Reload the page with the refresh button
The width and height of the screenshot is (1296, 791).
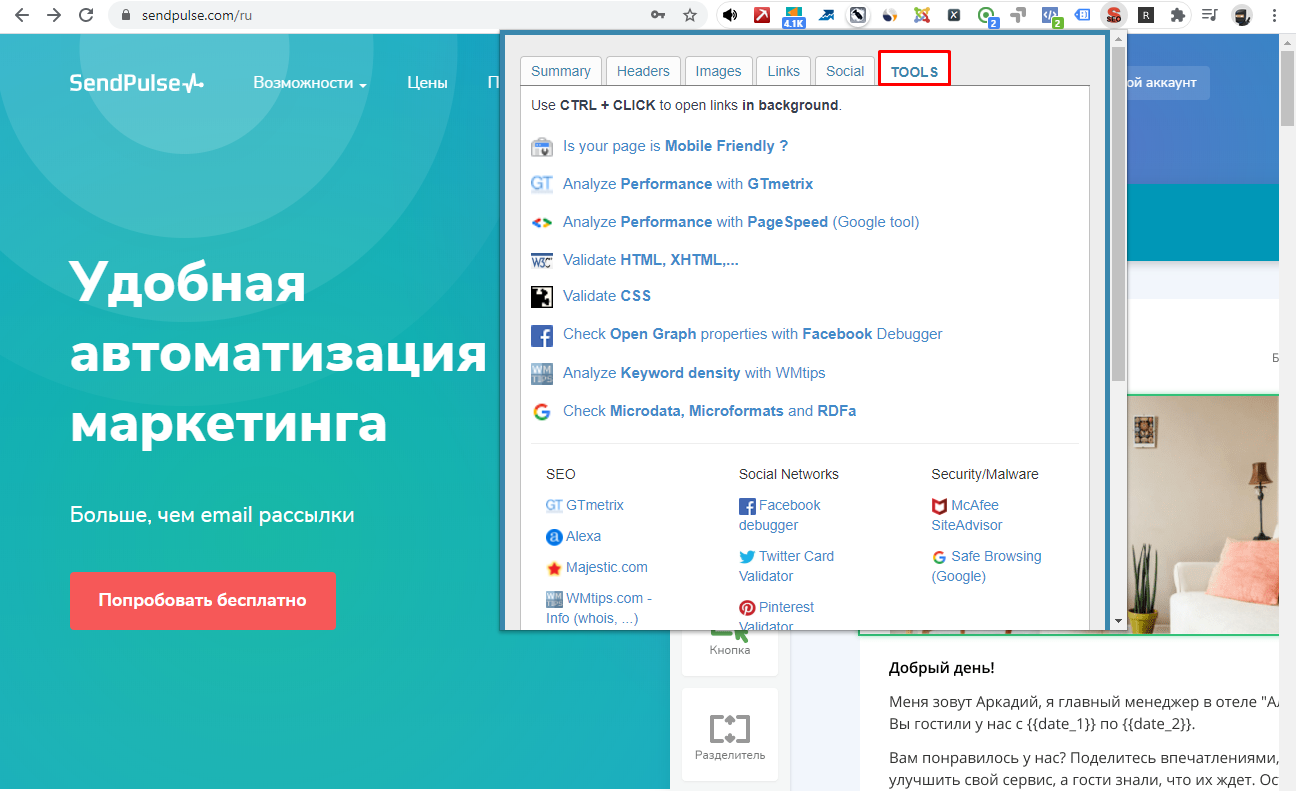coord(86,15)
